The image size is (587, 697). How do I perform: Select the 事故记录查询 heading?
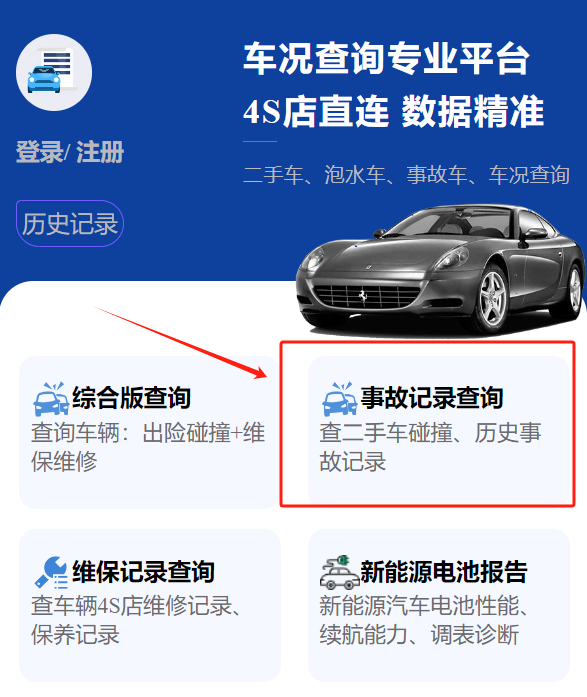click(431, 397)
